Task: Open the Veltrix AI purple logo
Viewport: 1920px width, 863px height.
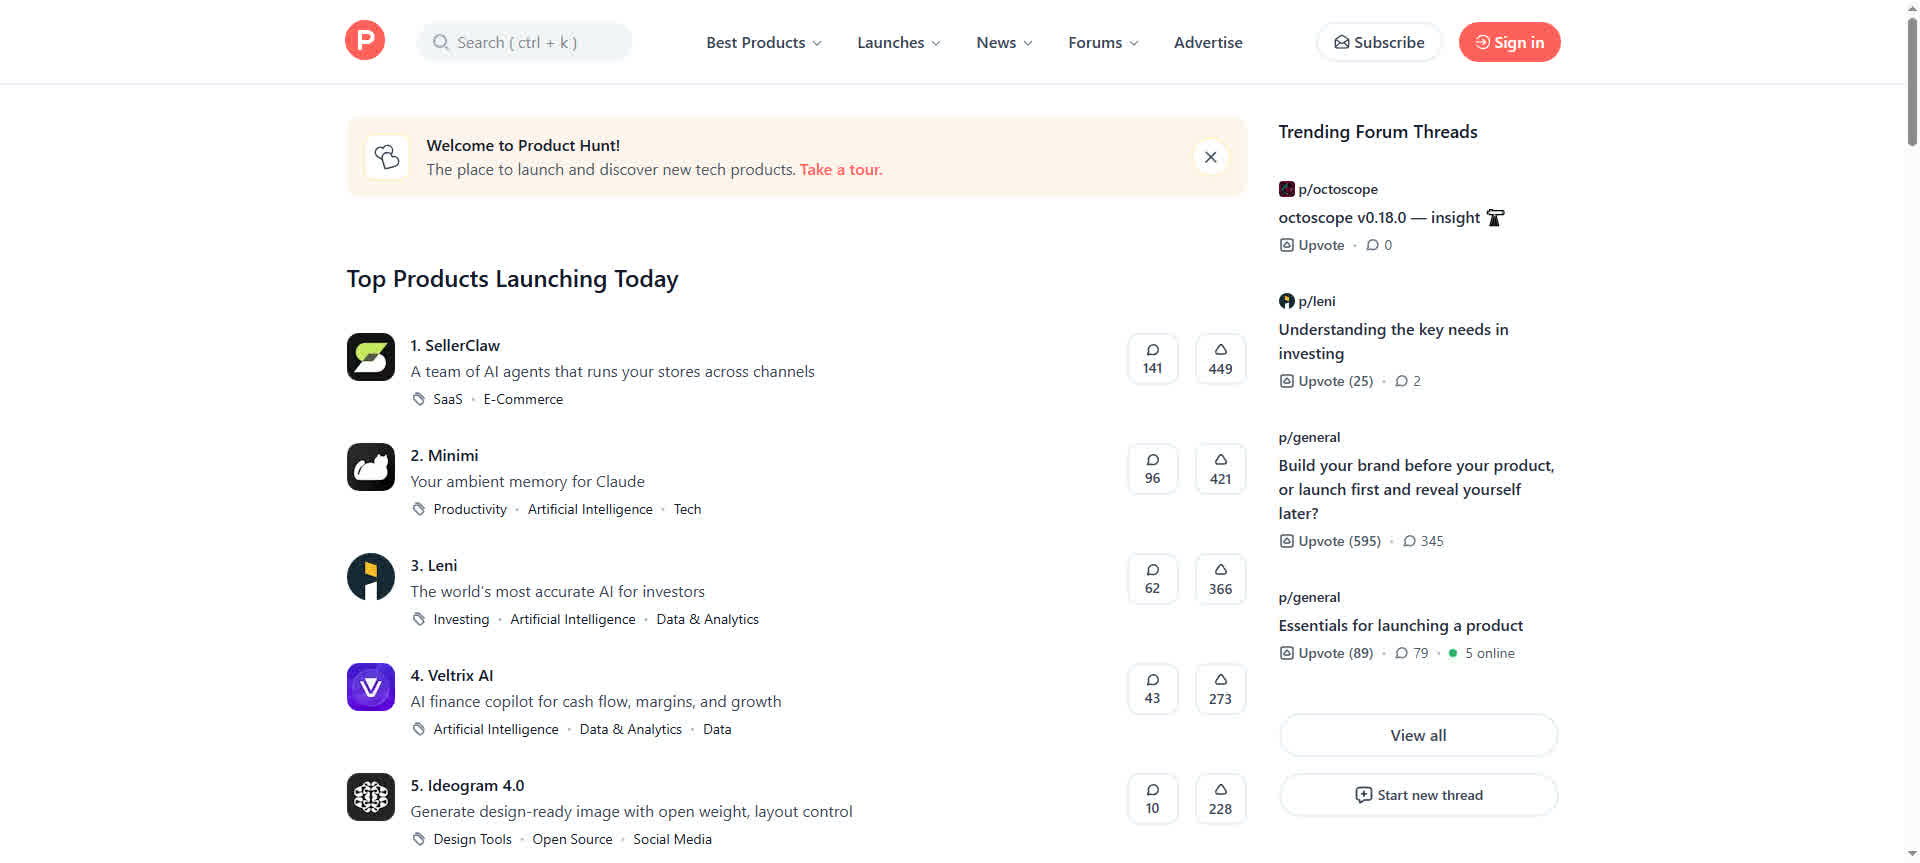Action: coord(371,687)
